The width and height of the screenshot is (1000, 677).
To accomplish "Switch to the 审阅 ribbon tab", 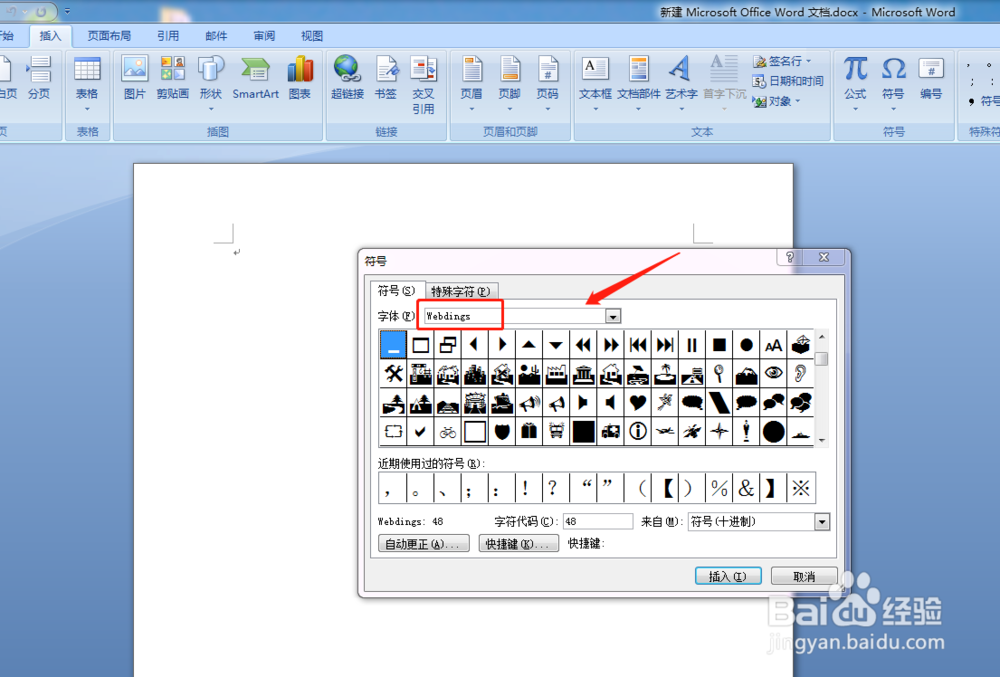I will point(264,36).
